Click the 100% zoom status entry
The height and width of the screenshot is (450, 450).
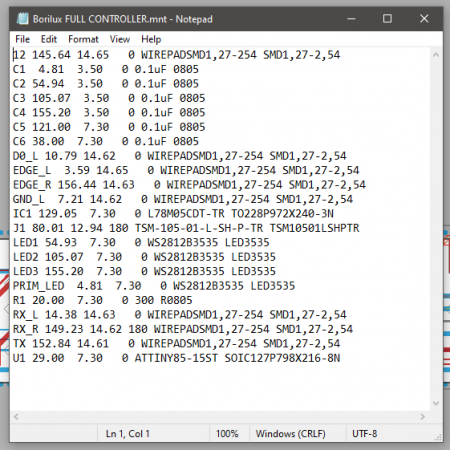pos(227,434)
